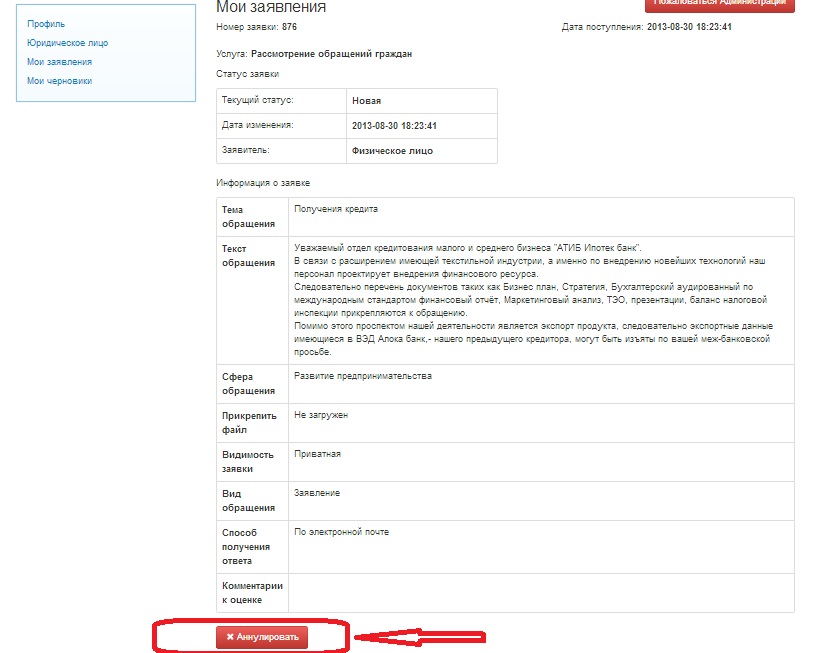
Task: Select the current status value Новая
Action: [366, 101]
